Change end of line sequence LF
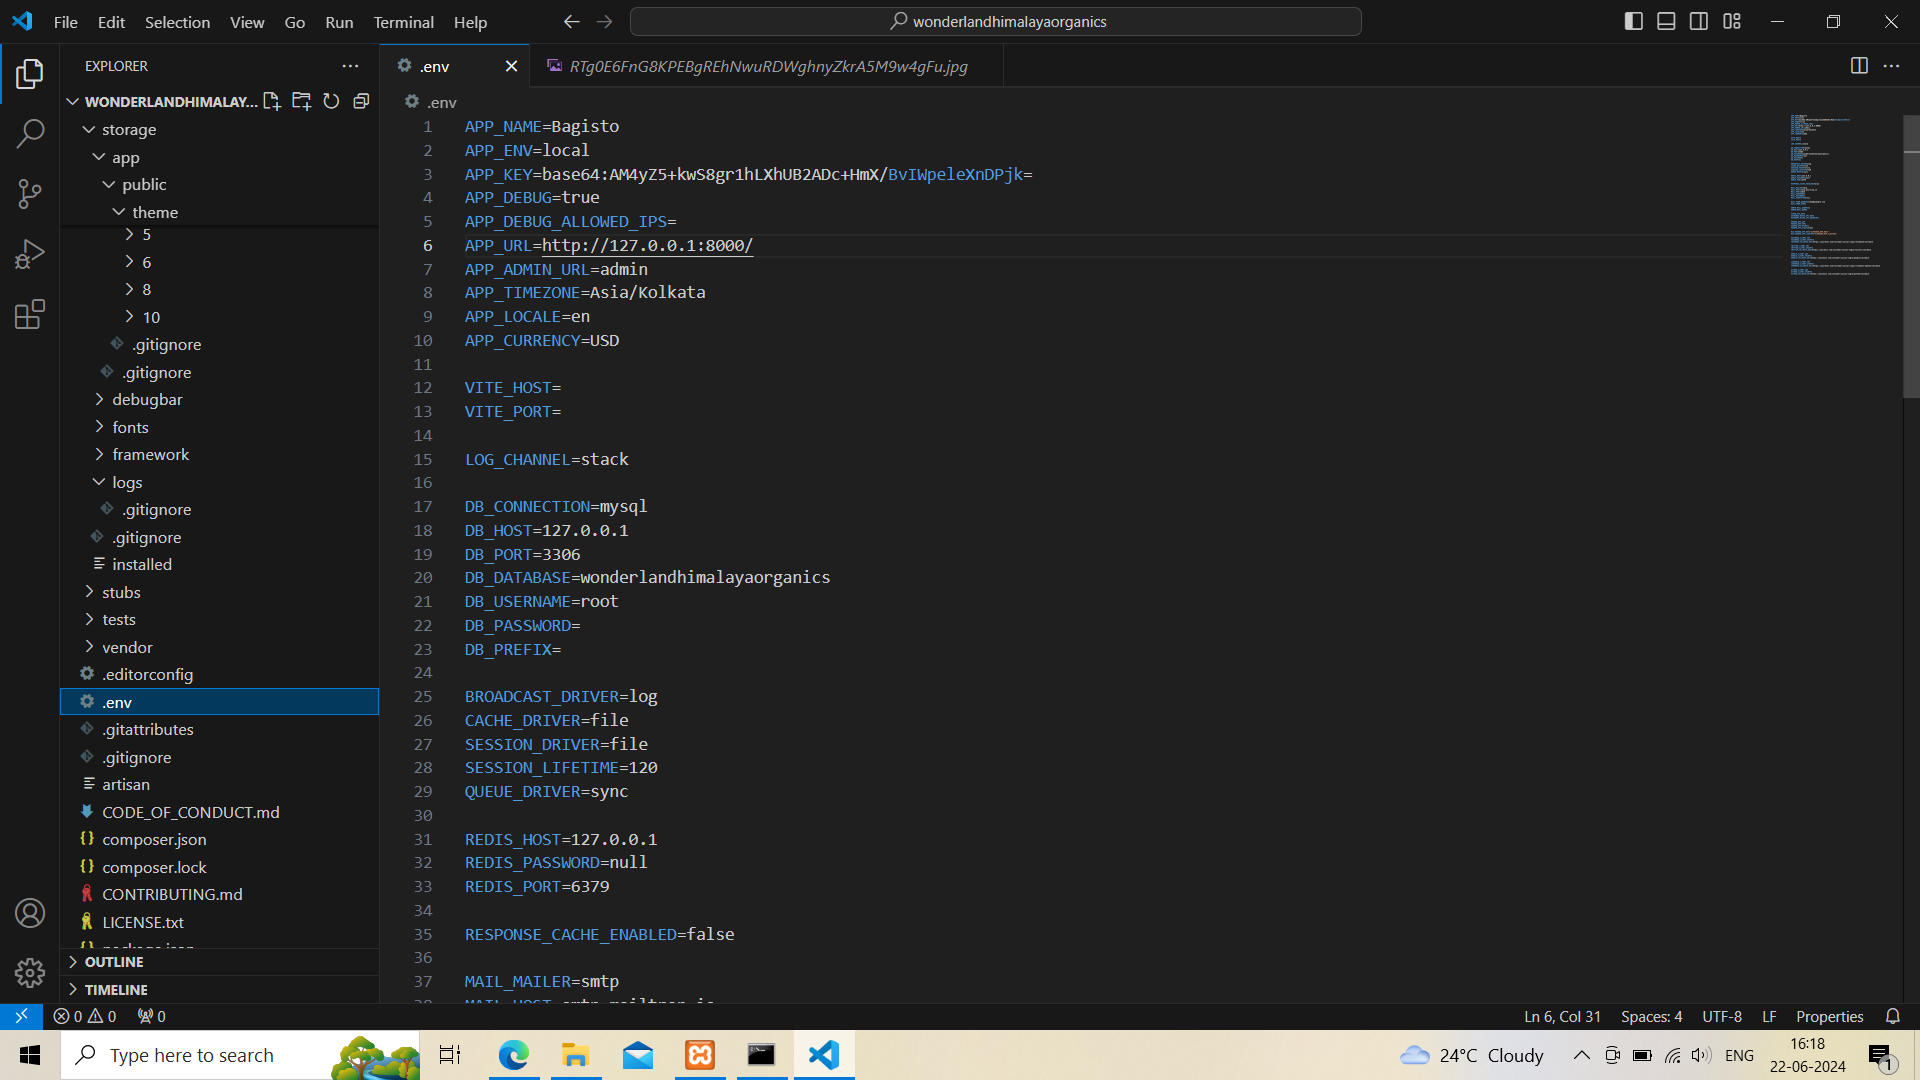The image size is (1920, 1080). pyautogui.click(x=1769, y=1016)
